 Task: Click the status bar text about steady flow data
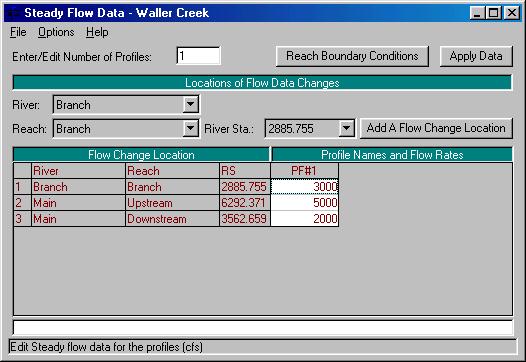pos(106,347)
